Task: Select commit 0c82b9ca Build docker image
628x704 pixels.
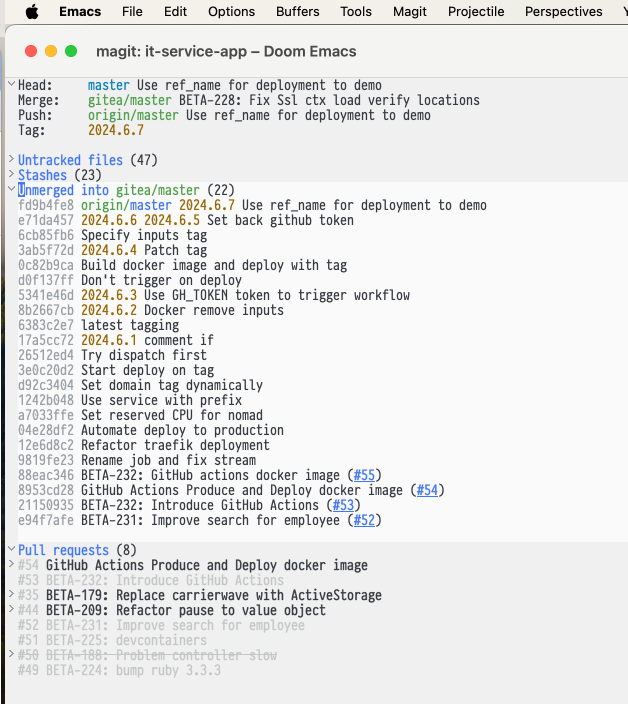Action: tap(183, 265)
